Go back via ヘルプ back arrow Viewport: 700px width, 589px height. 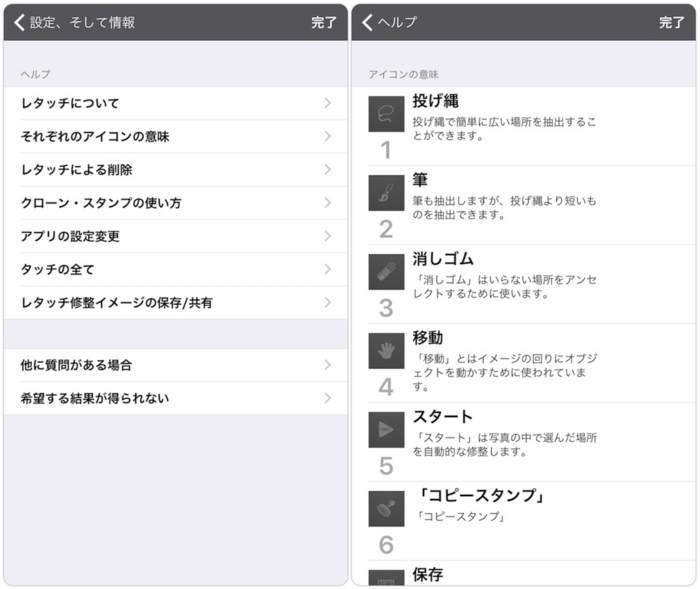tap(367, 22)
